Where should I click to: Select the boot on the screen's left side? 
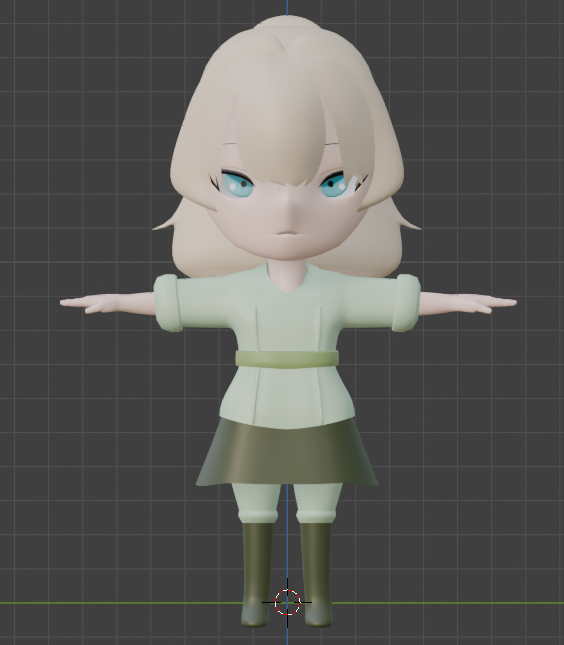point(258,574)
